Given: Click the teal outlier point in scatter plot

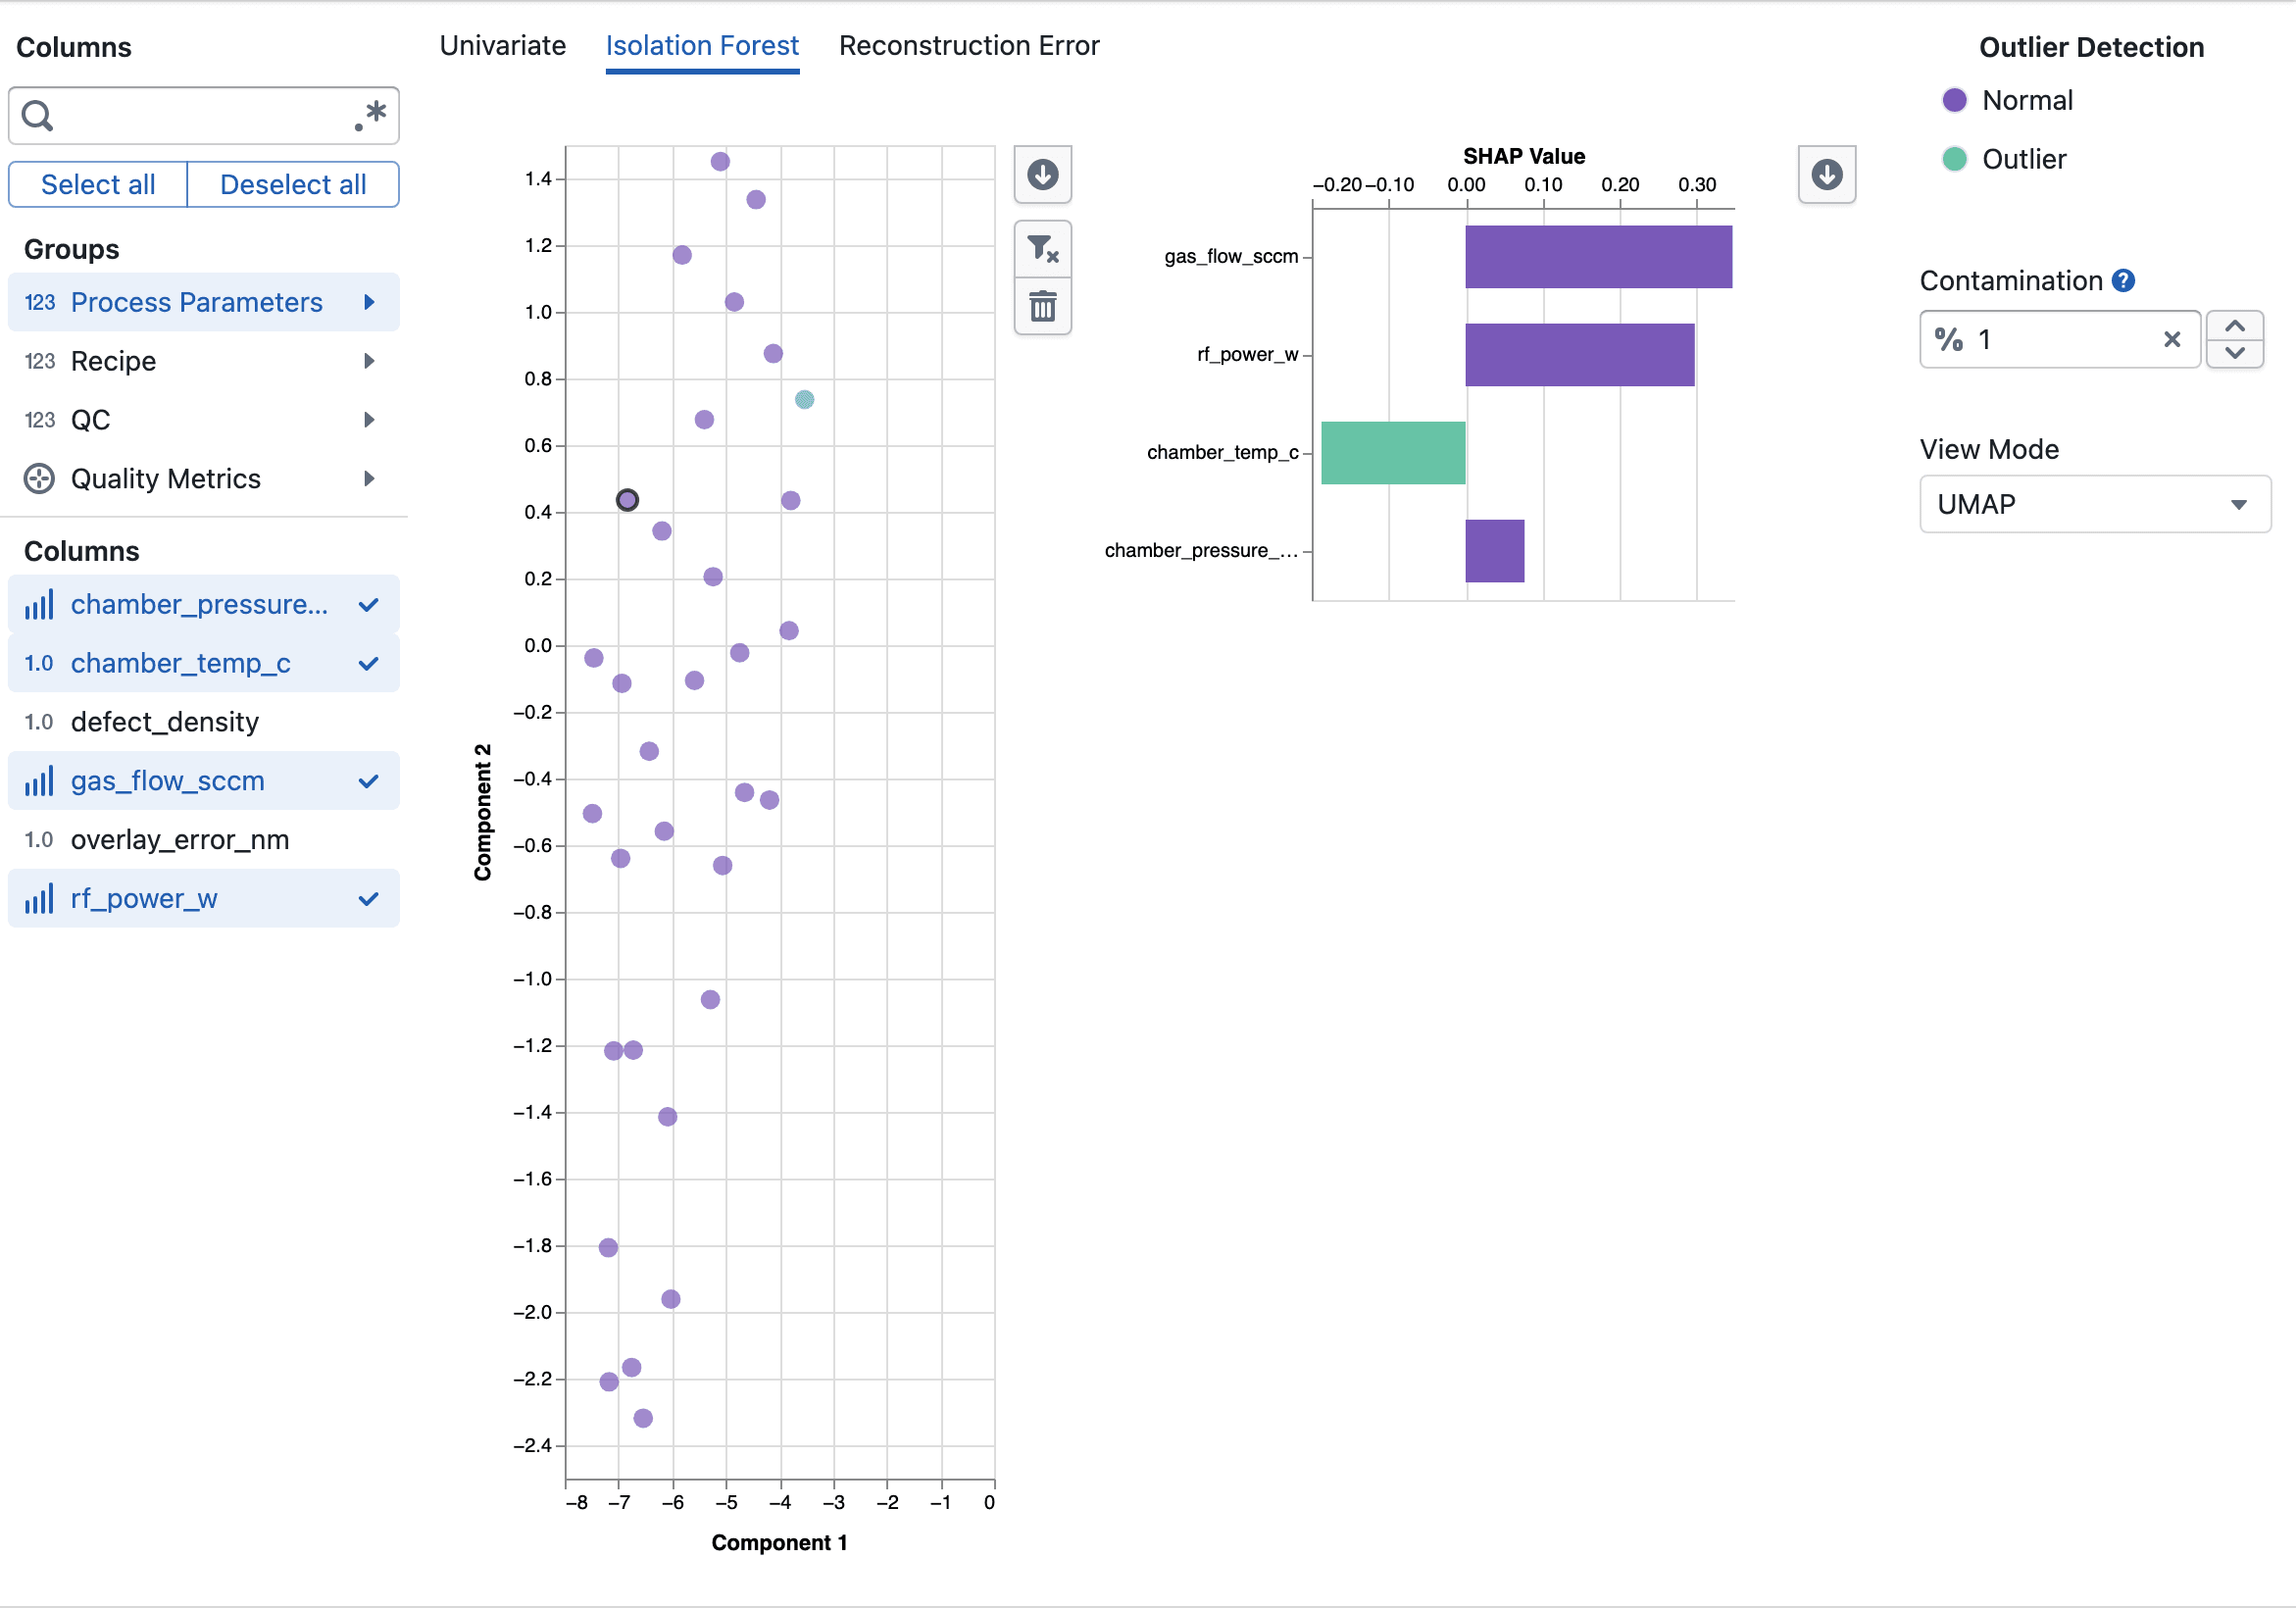Looking at the screenshot, I should 804,400.
